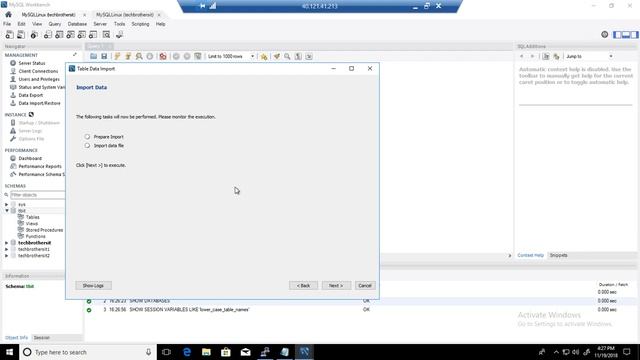Click the Dashboard icon under Performance

(x=13, y=158)
